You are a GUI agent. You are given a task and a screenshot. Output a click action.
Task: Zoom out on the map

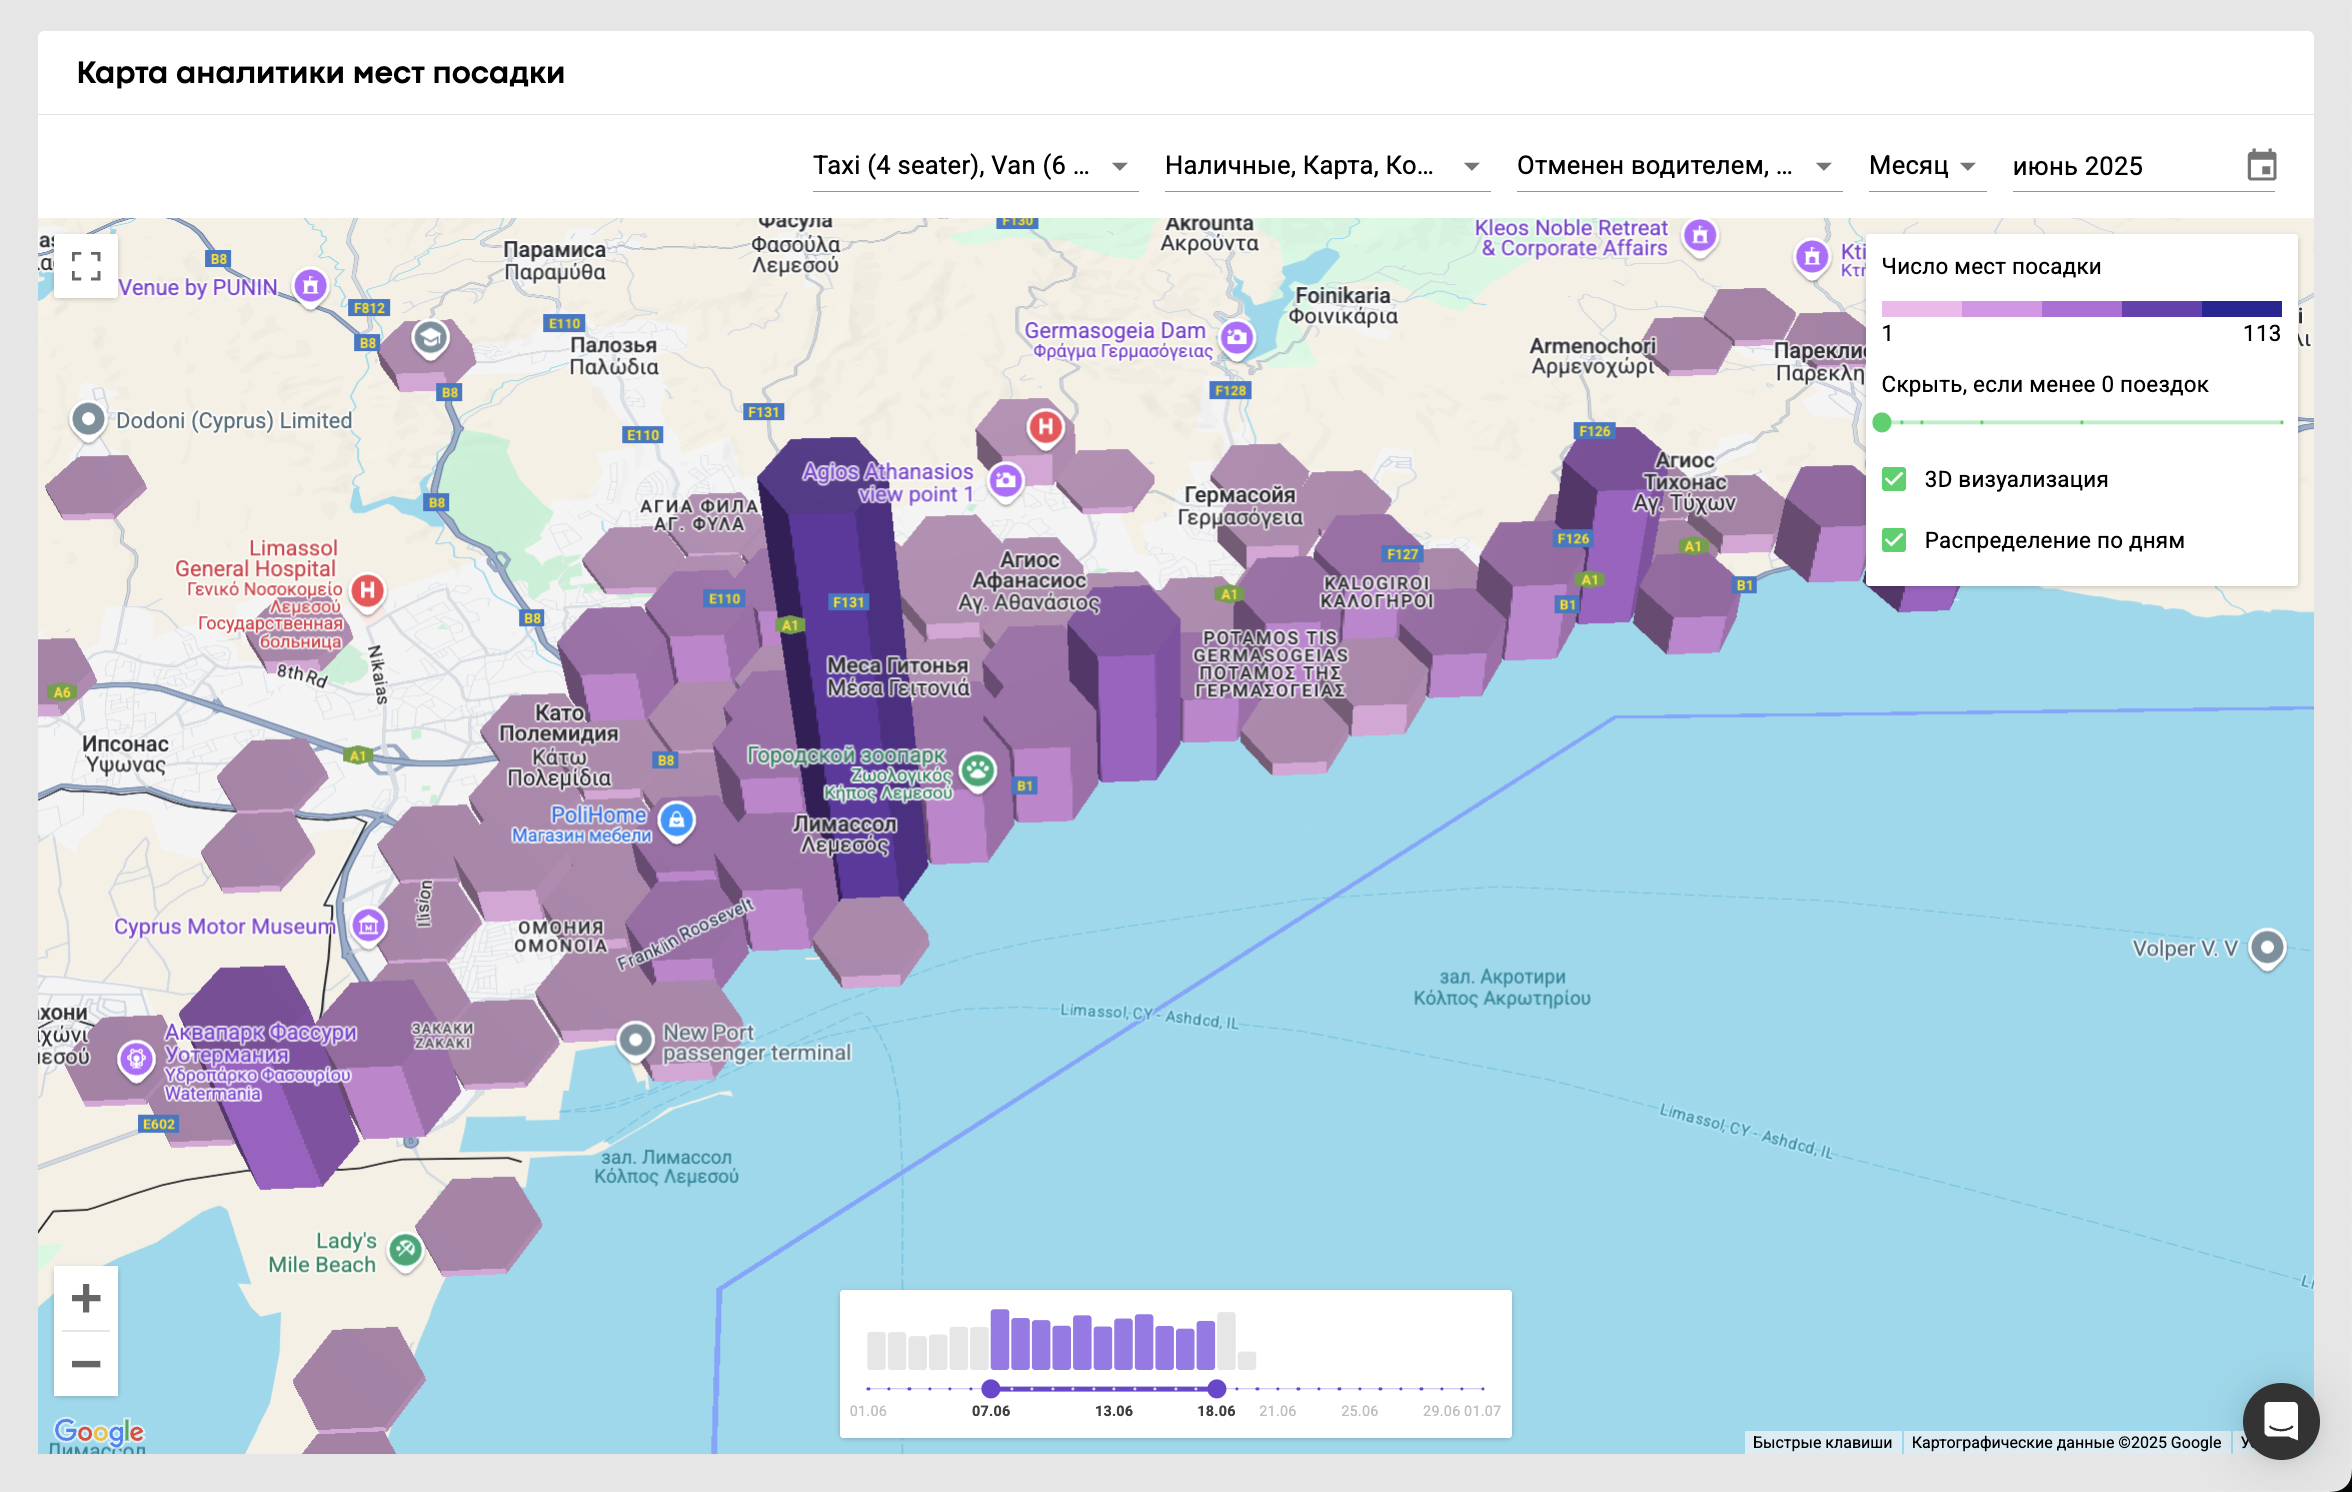point(86,1364)
